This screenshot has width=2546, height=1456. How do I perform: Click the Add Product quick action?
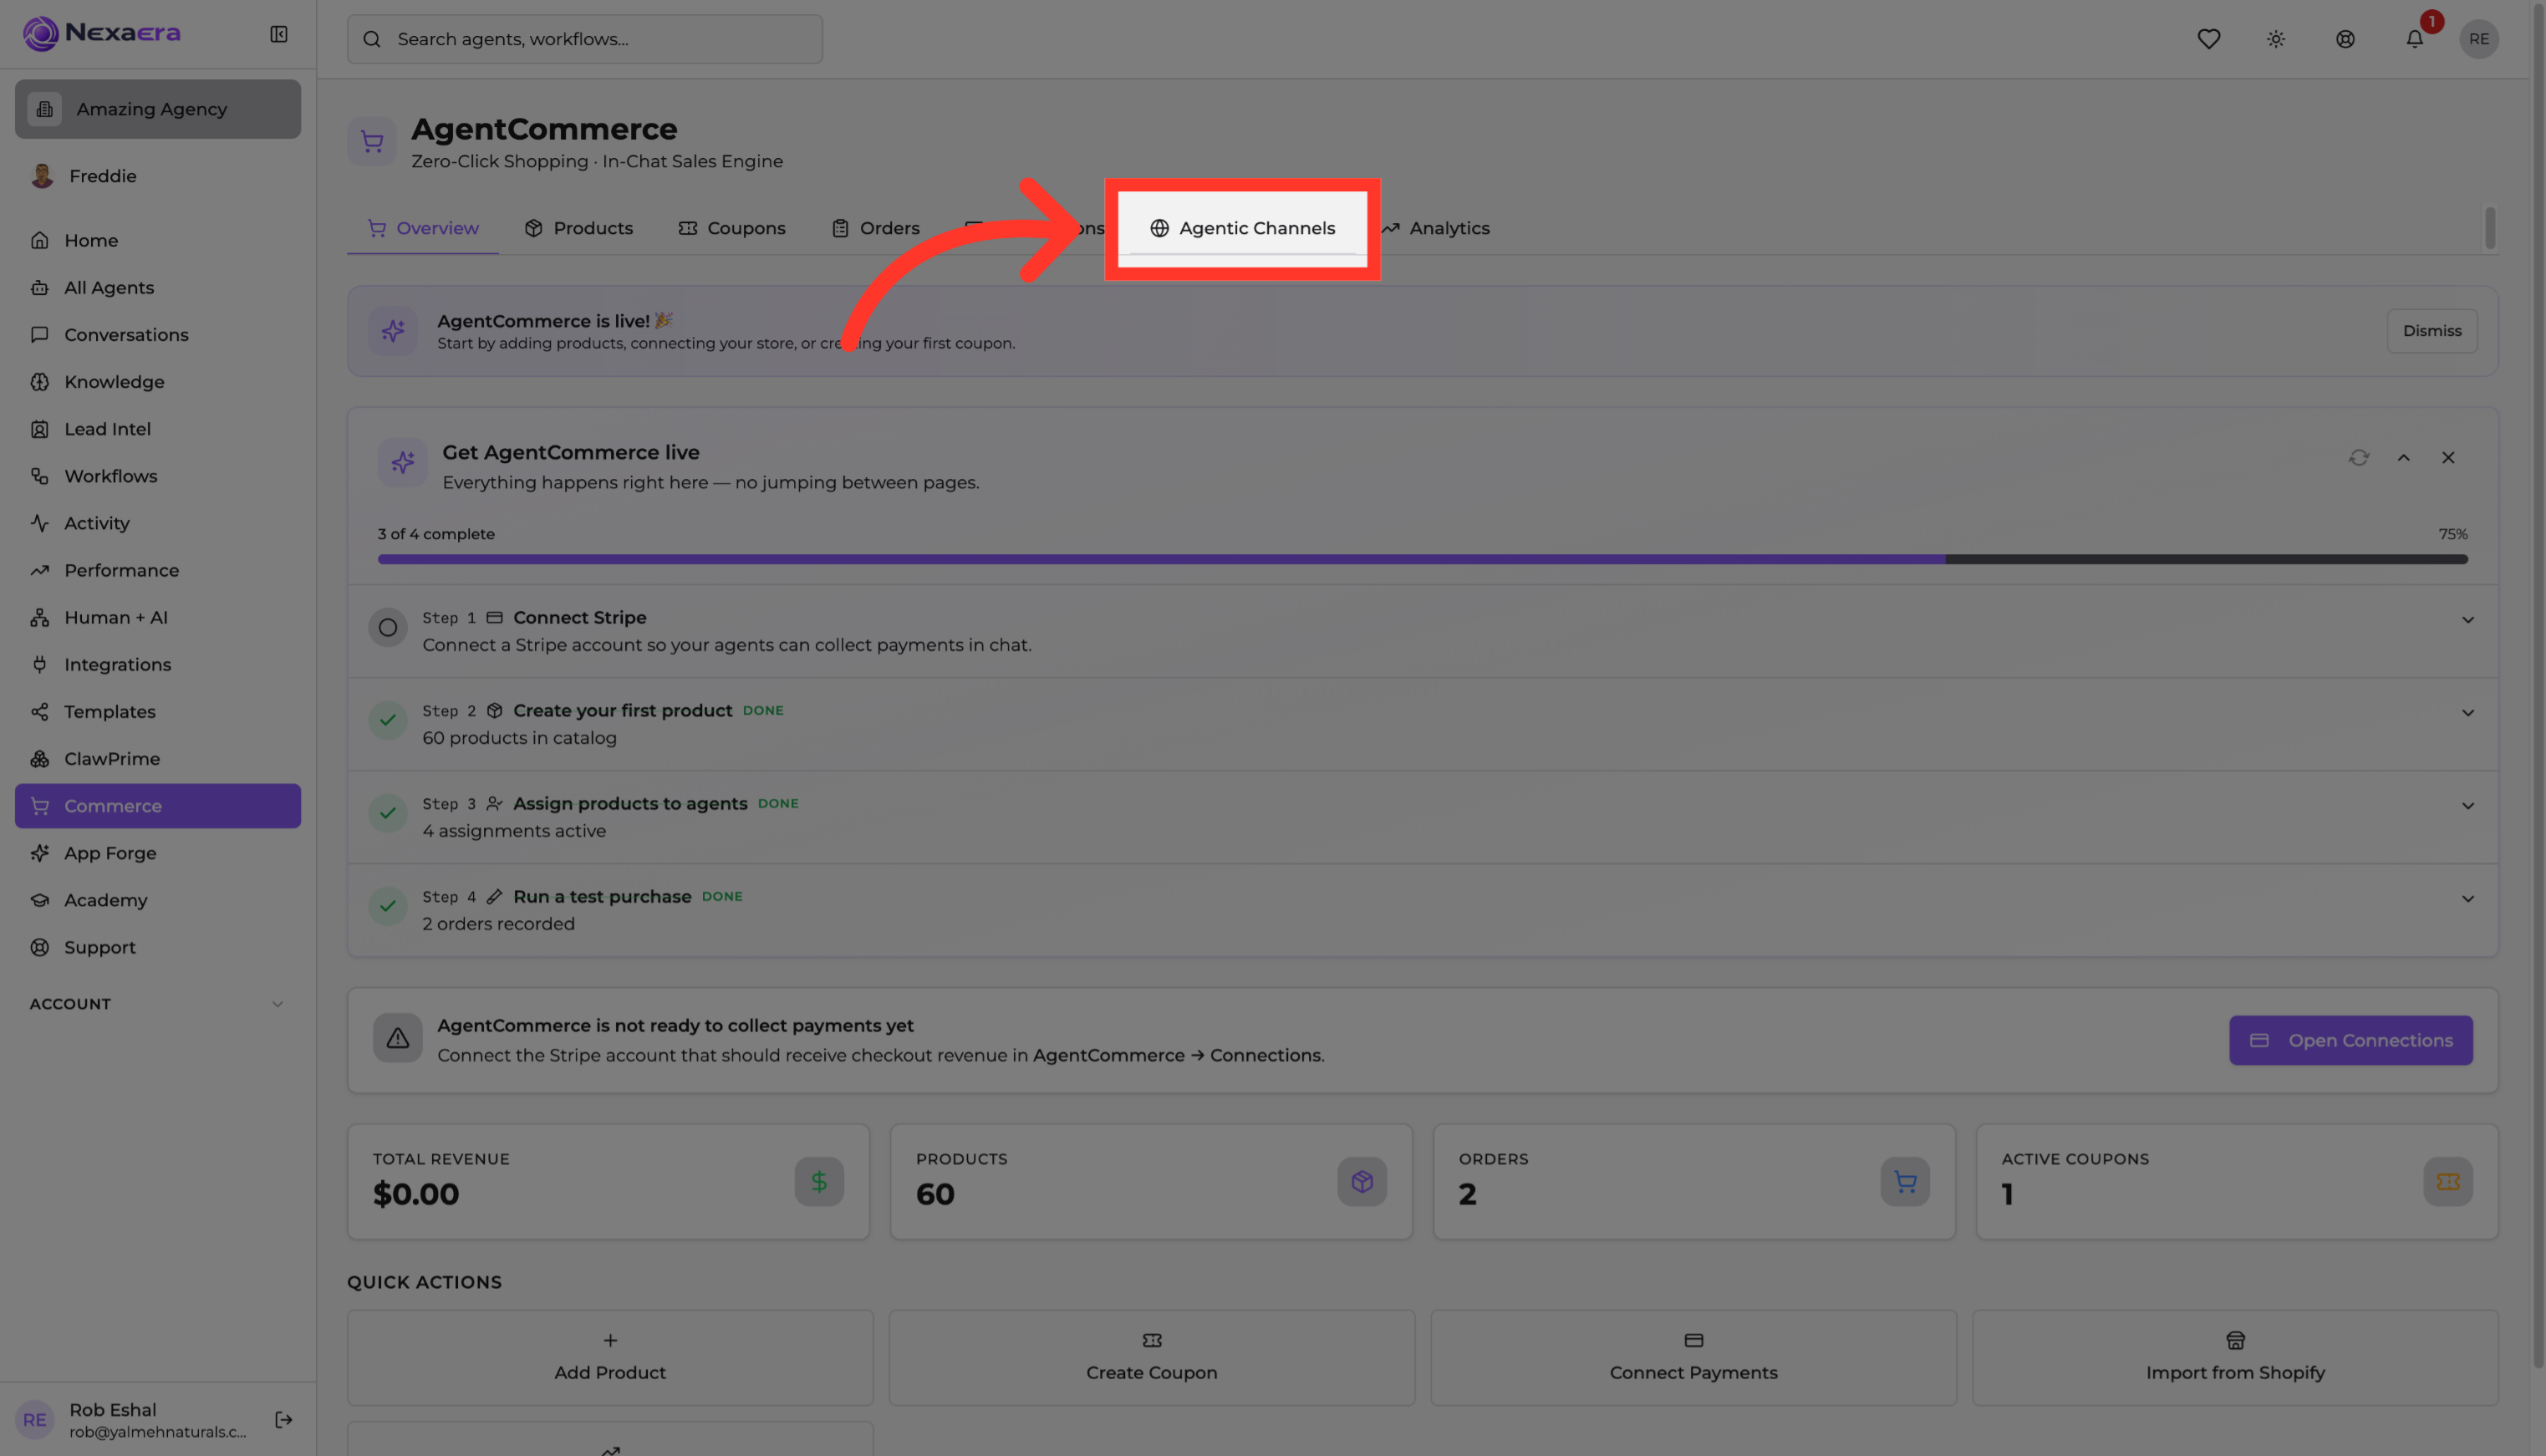610,1358
